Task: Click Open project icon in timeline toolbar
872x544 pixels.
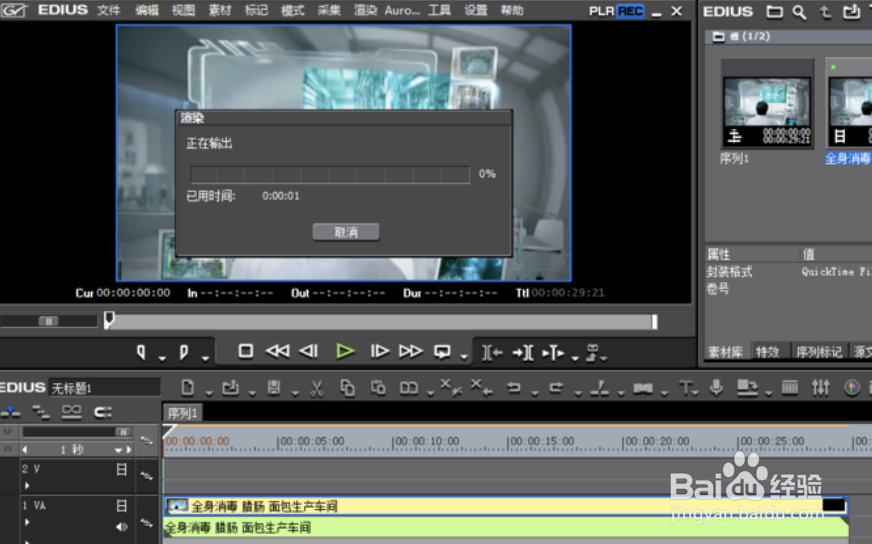Action: [230, 388]
